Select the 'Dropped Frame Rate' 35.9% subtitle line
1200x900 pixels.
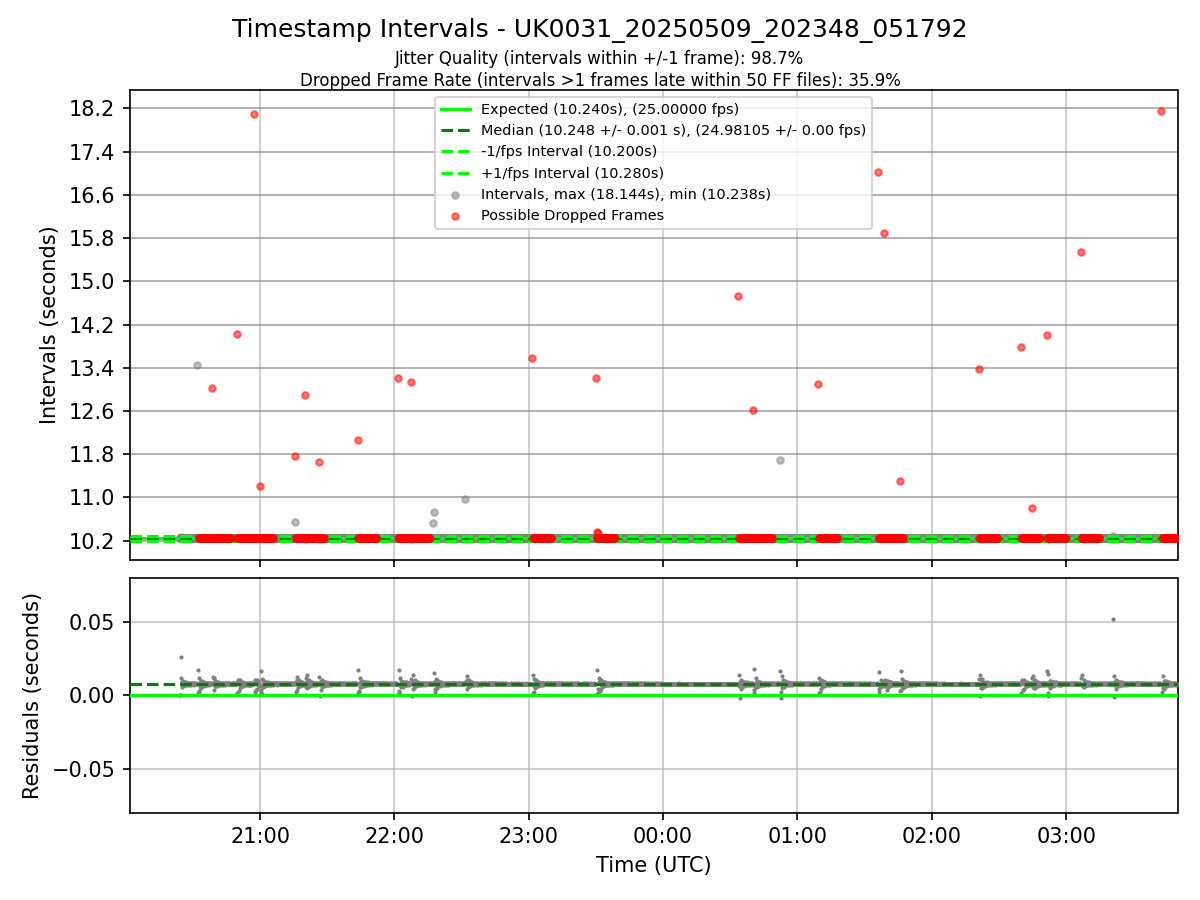pos(600,80)
